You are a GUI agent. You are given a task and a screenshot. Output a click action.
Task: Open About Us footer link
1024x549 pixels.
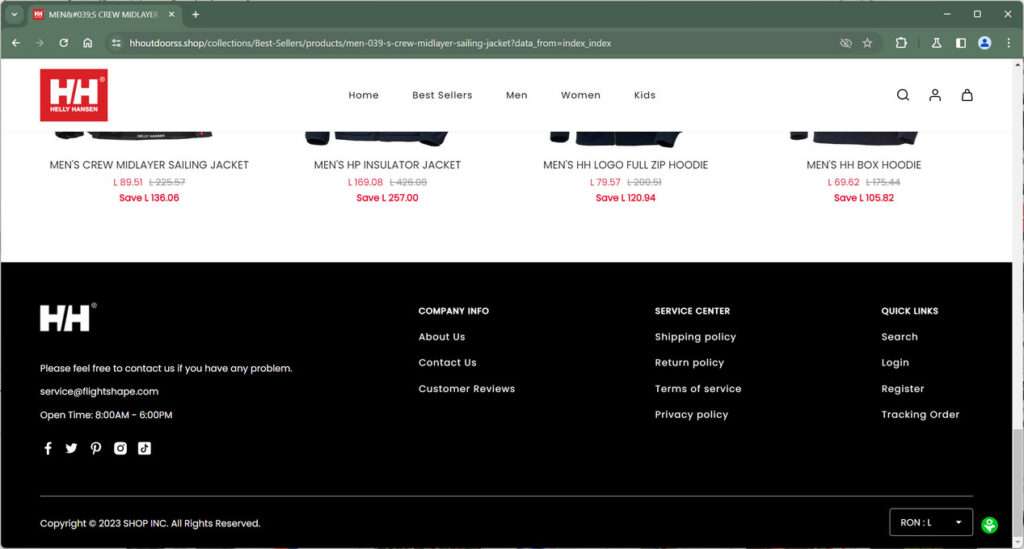tap(441, 337)
